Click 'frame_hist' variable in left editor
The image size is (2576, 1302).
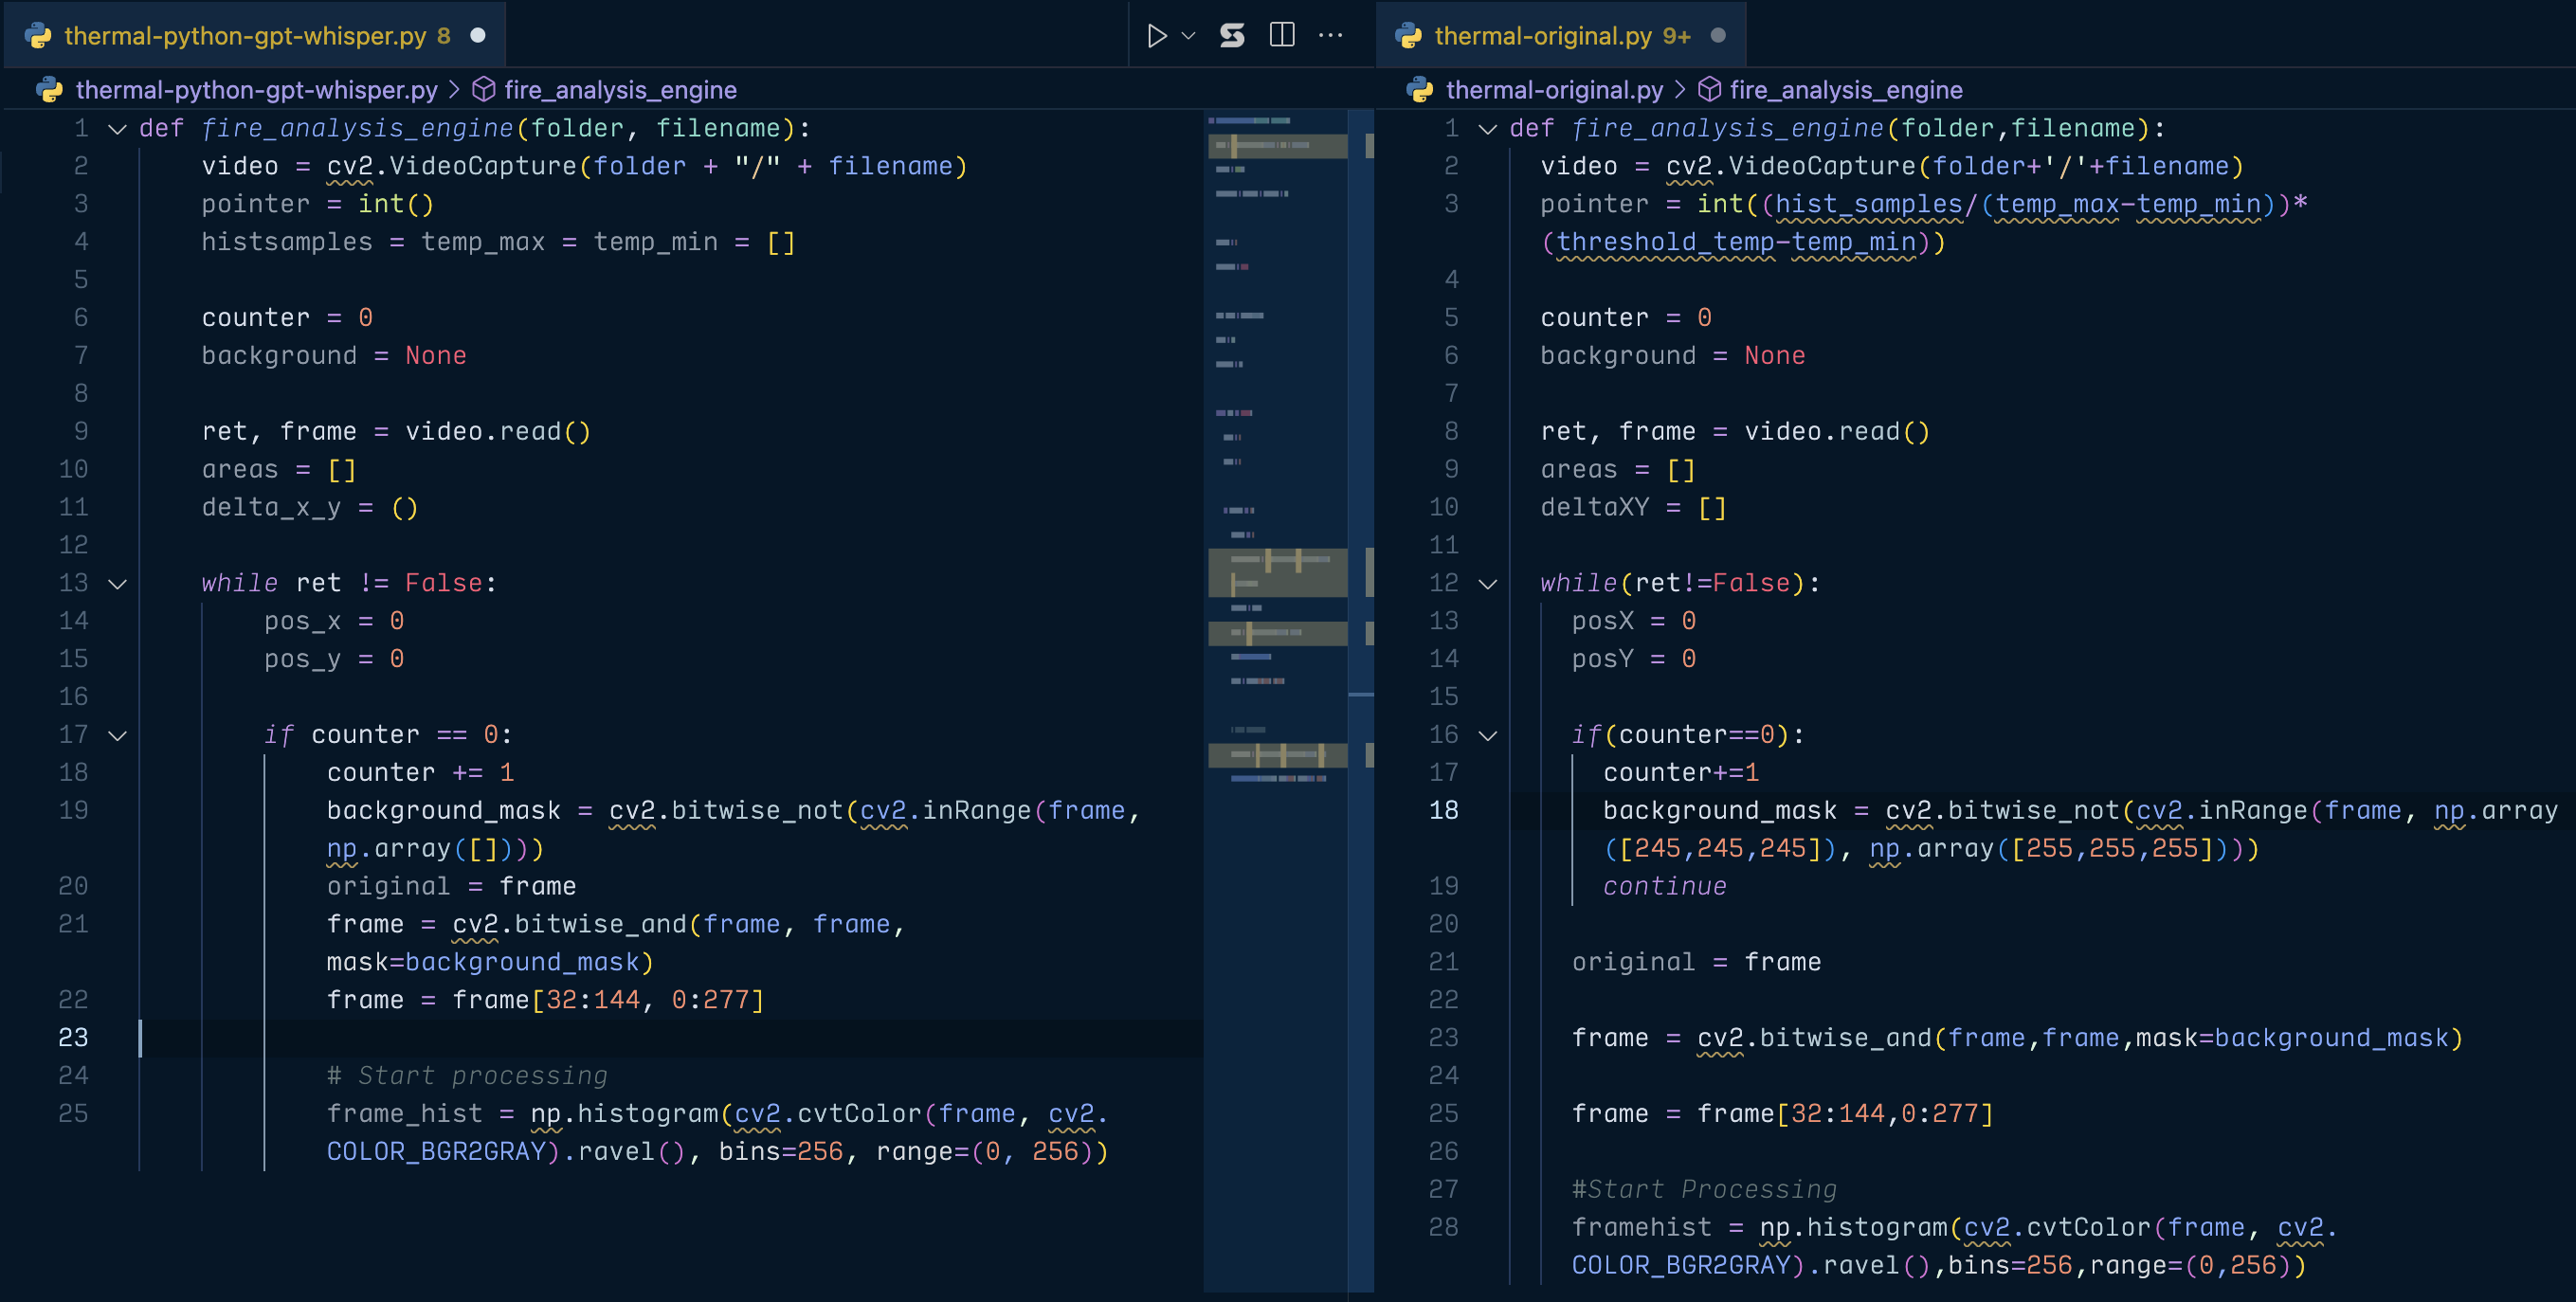404,1114
